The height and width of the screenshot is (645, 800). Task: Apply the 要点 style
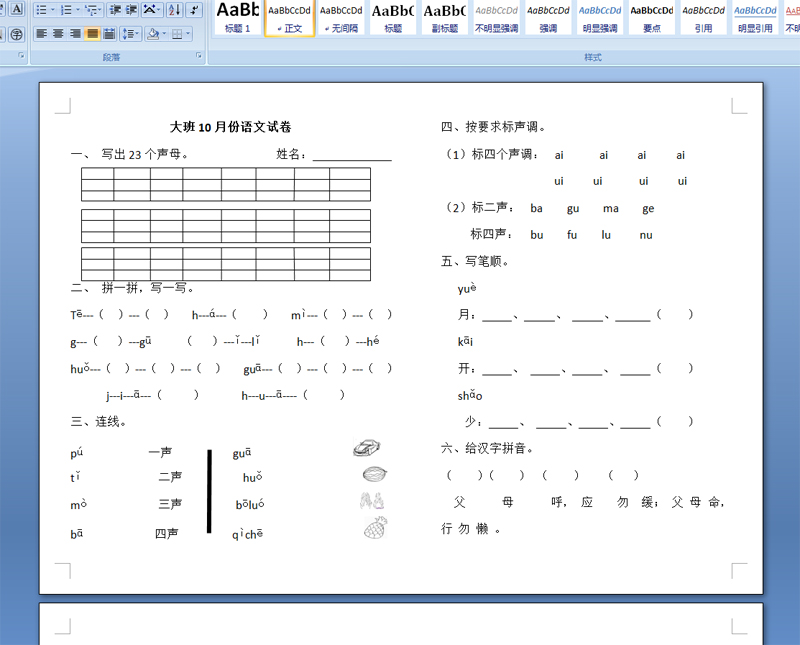coord(652,17)
